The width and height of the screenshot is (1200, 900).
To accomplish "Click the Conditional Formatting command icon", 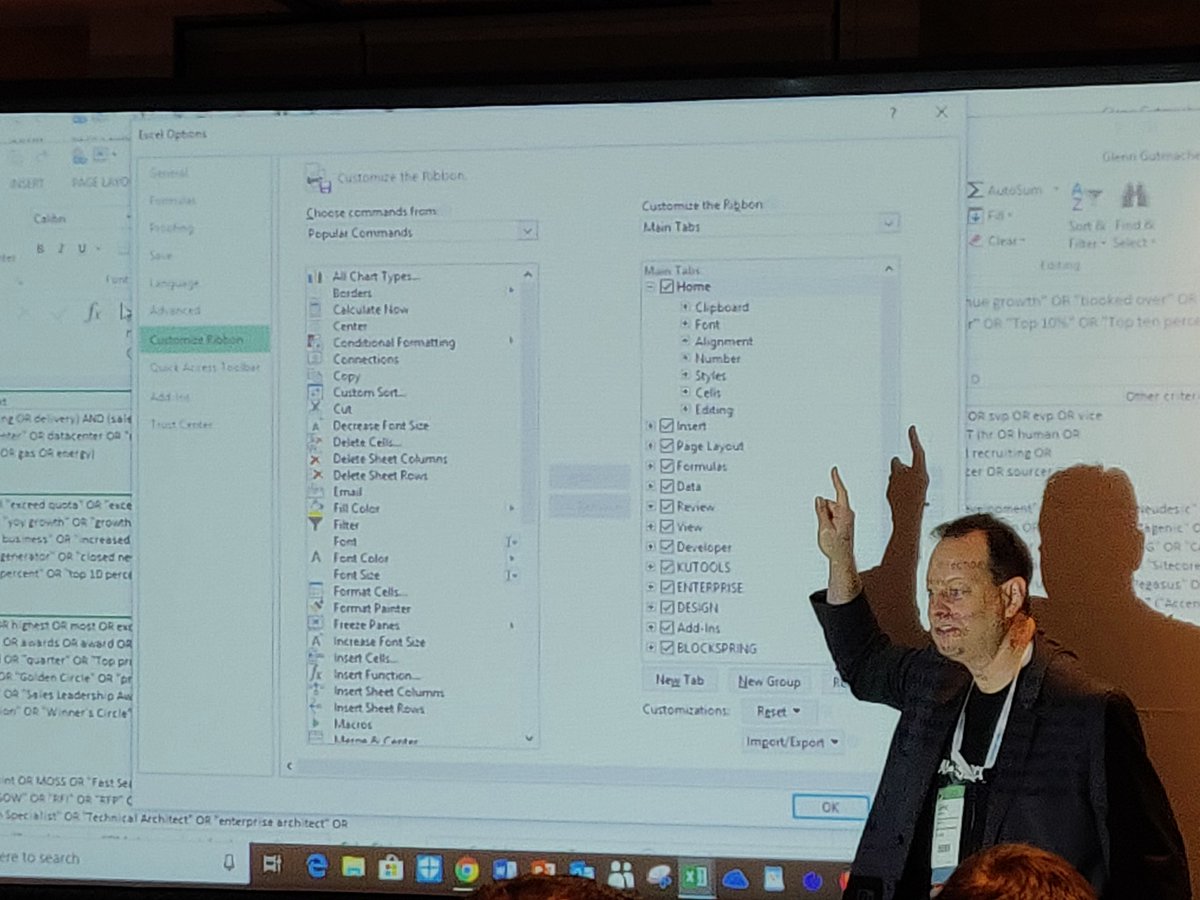I will 316,342.
